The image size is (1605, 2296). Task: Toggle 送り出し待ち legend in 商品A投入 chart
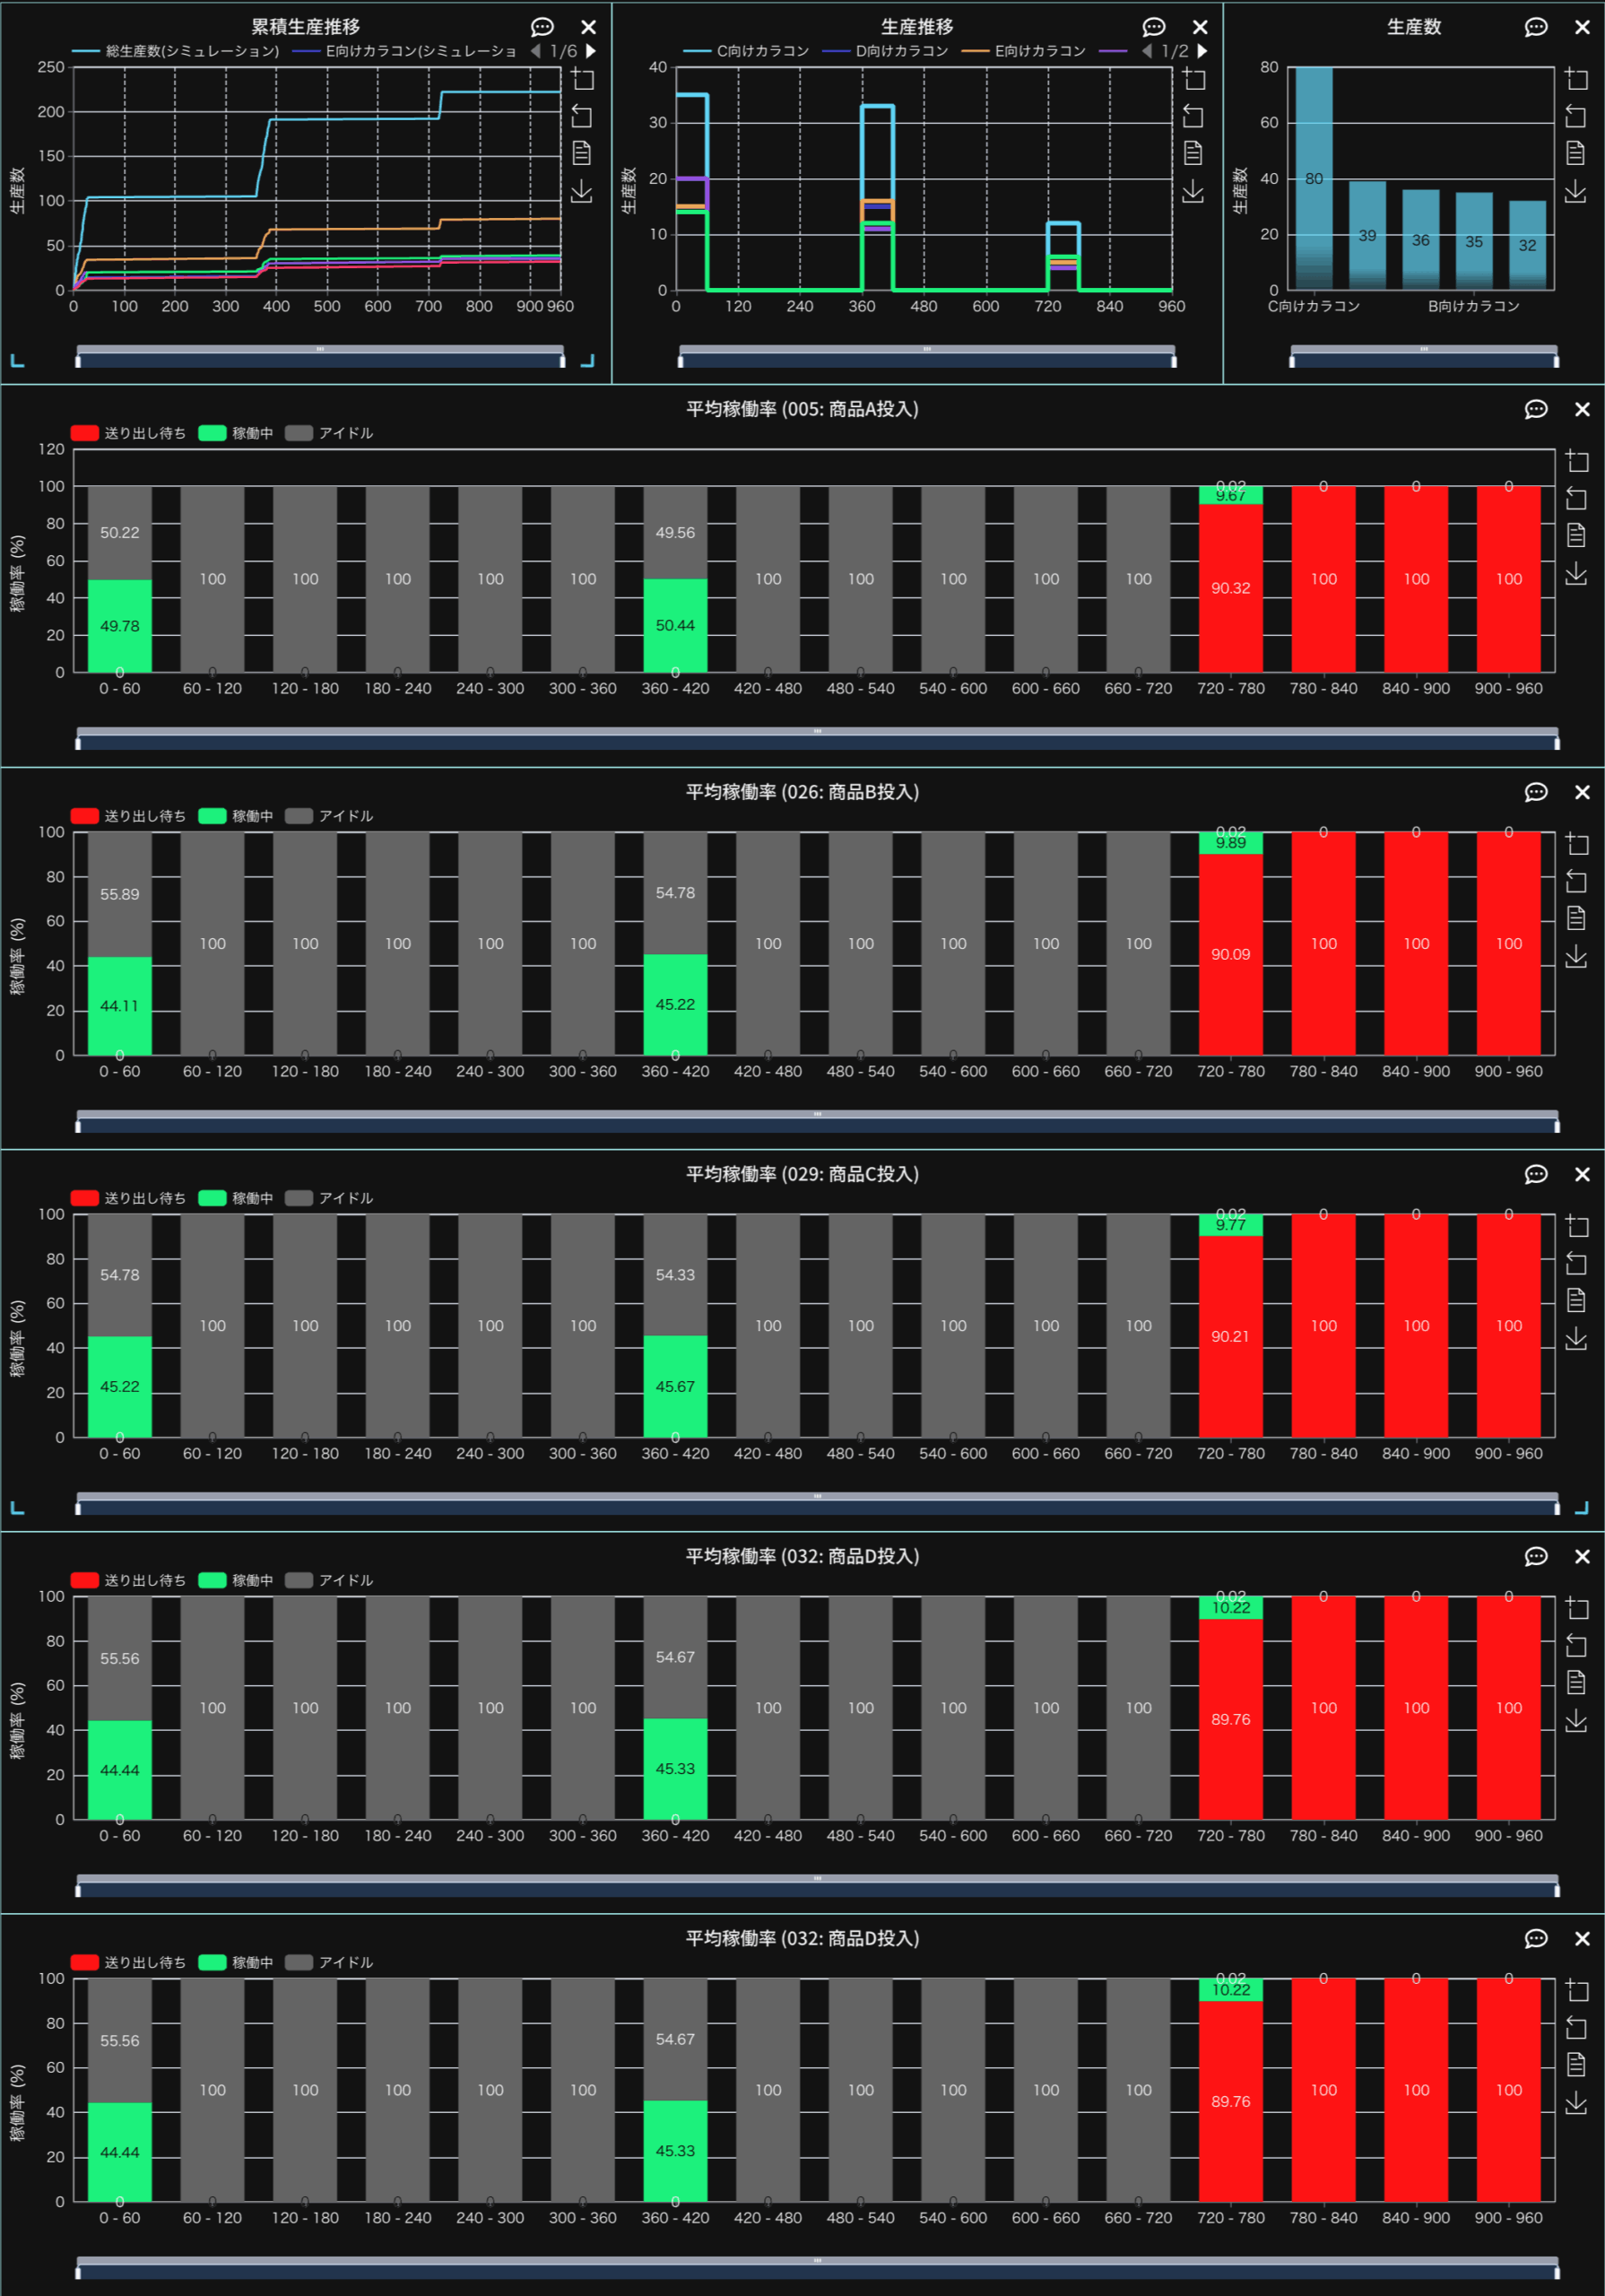point(129,433)
